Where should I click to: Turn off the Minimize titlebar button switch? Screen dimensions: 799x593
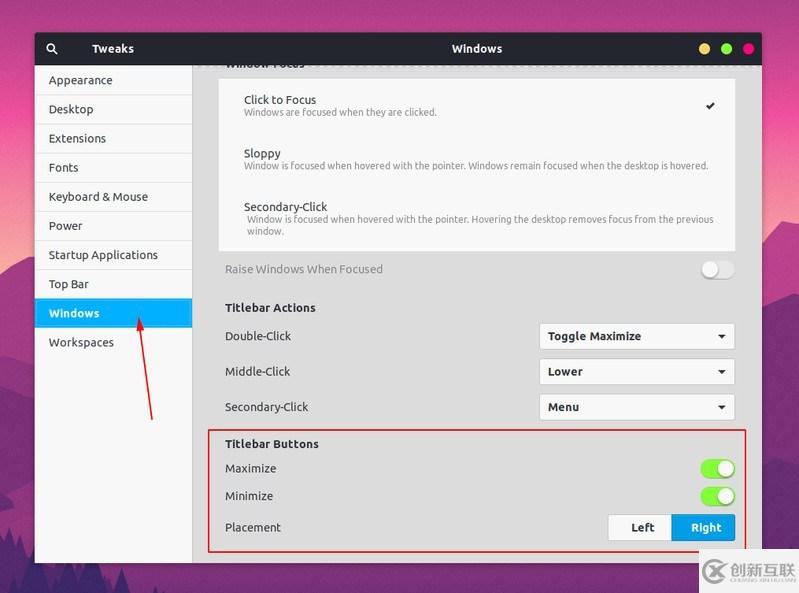(x=717, y=496)
